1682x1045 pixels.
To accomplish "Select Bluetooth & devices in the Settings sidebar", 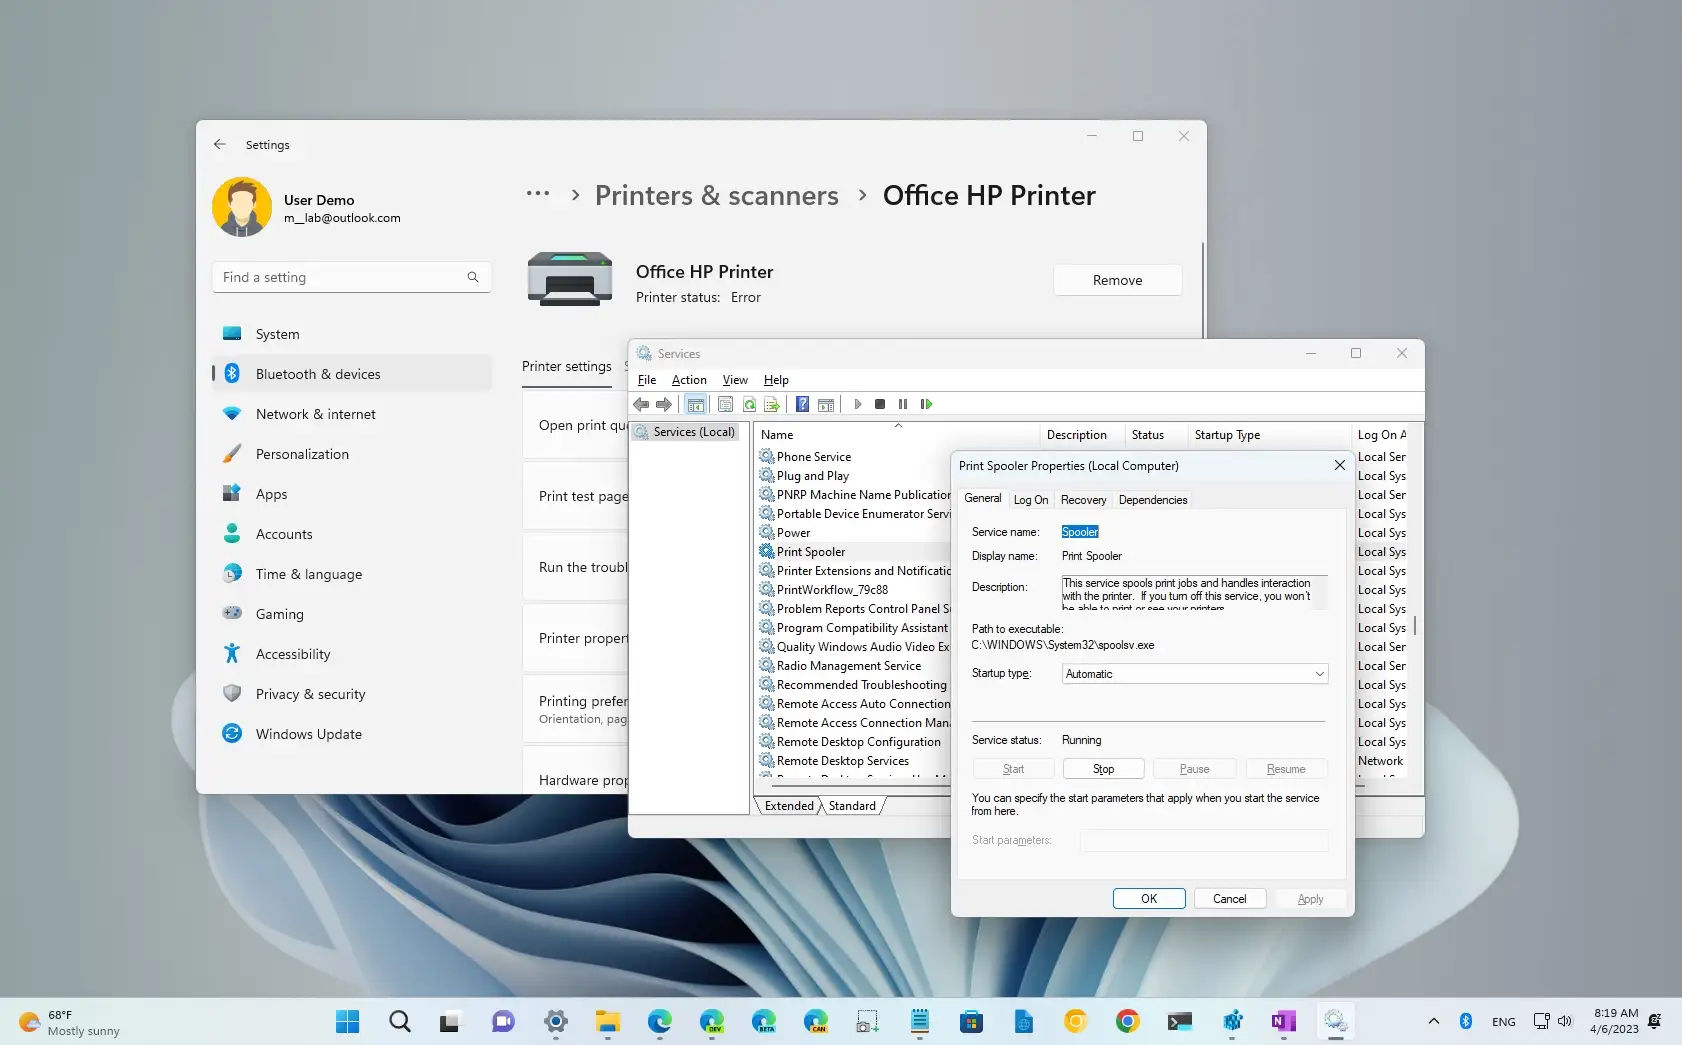I will tap(318, 373).
